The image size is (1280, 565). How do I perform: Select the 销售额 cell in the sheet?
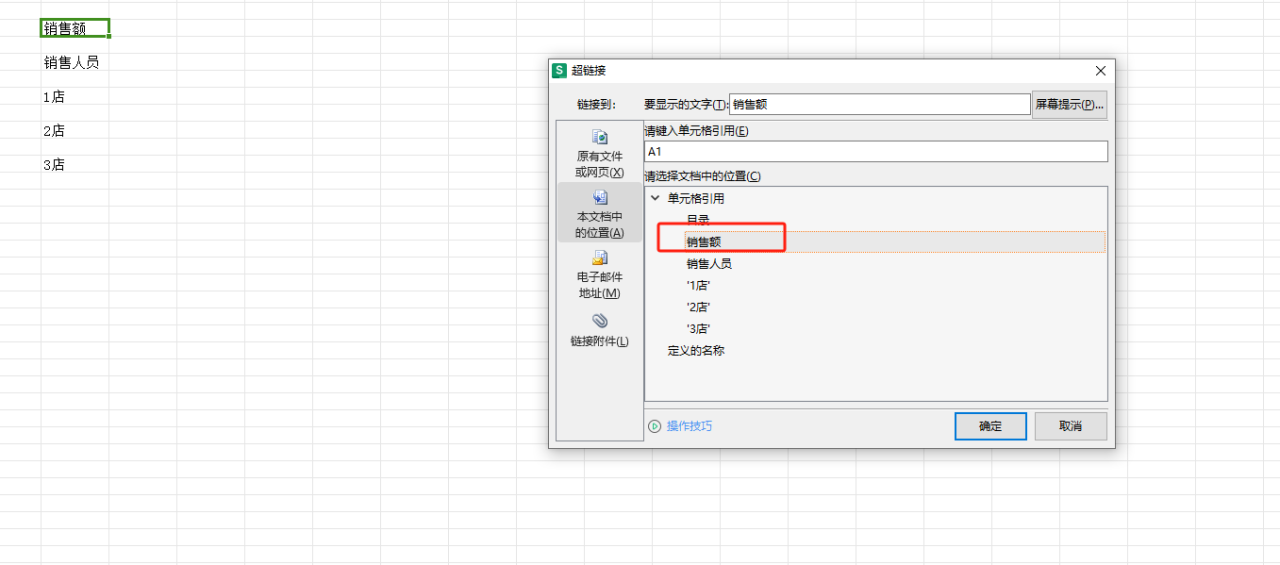(x=75, y=28)
